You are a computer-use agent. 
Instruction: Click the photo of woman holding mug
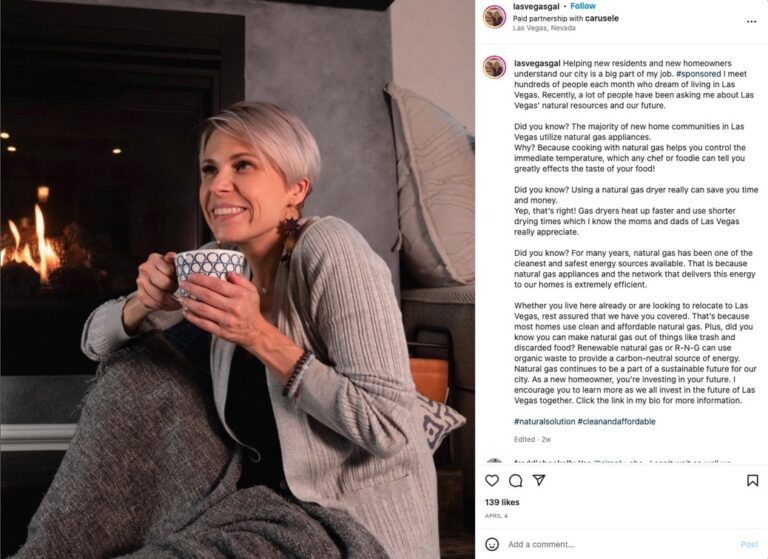pyautogui.click(x=238, y=279)
